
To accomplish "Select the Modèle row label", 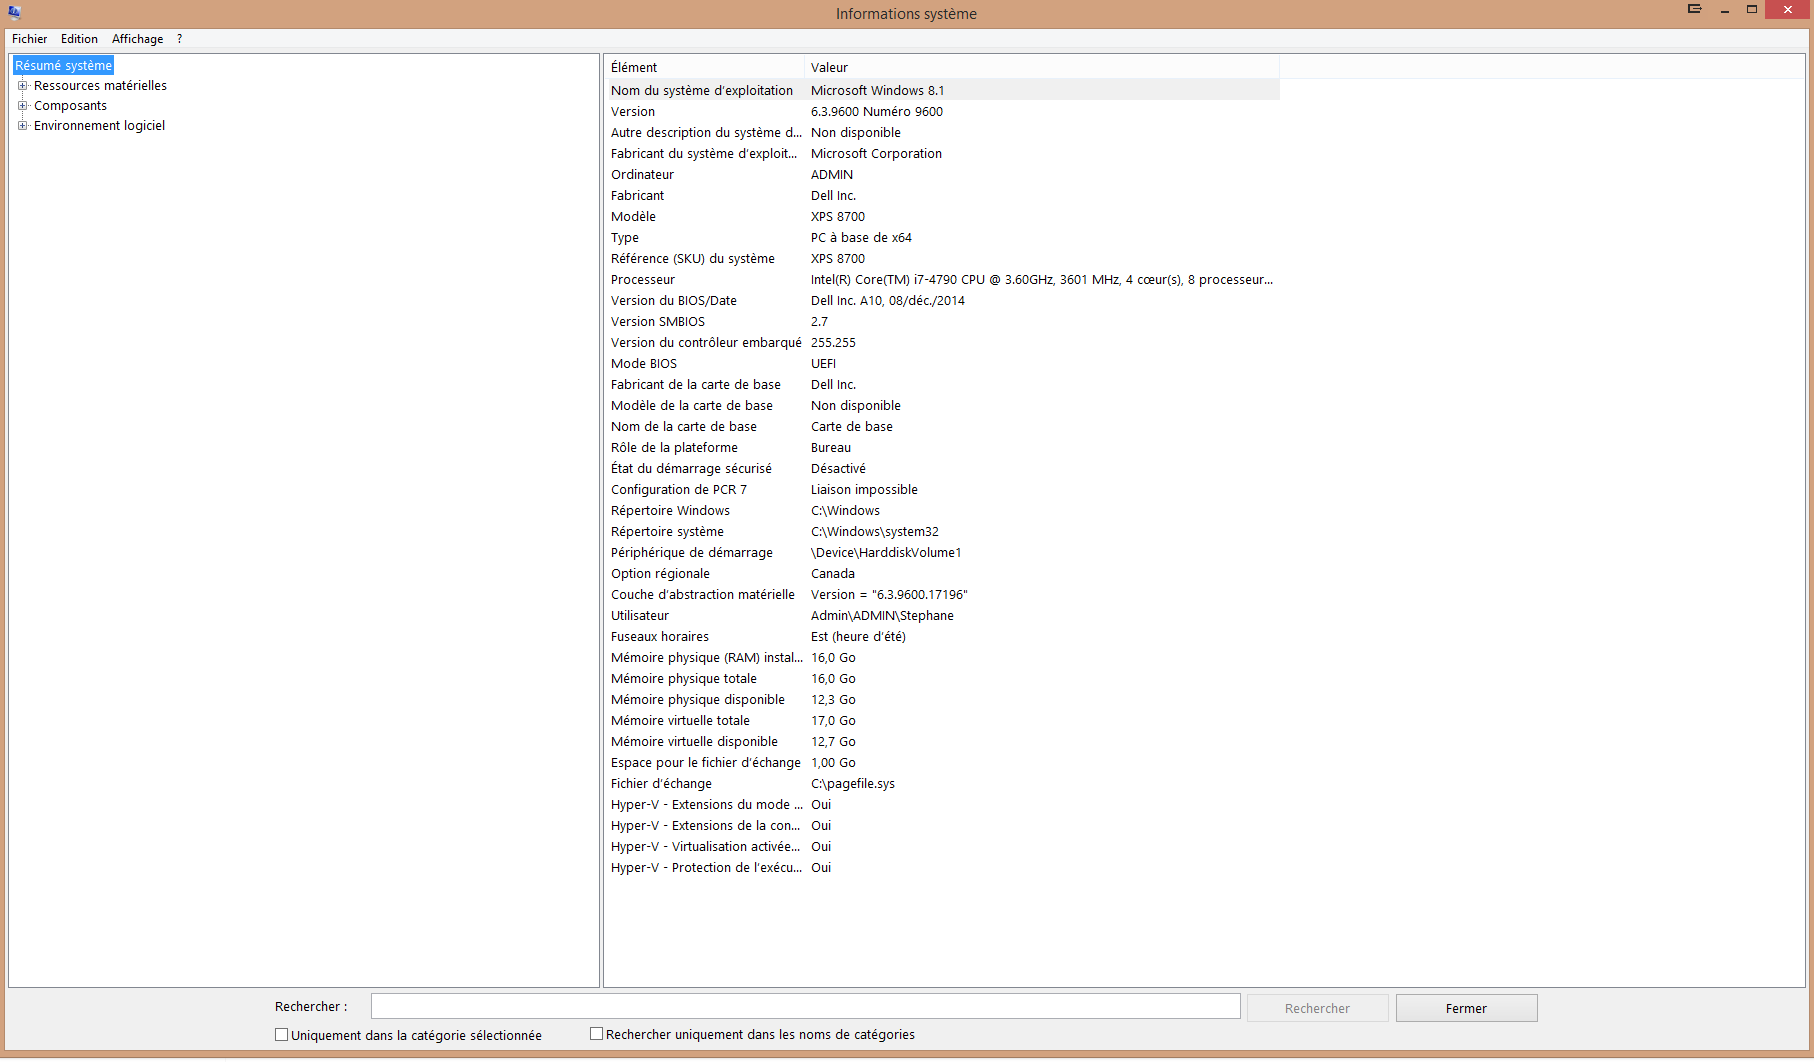I will click(634, 217).
